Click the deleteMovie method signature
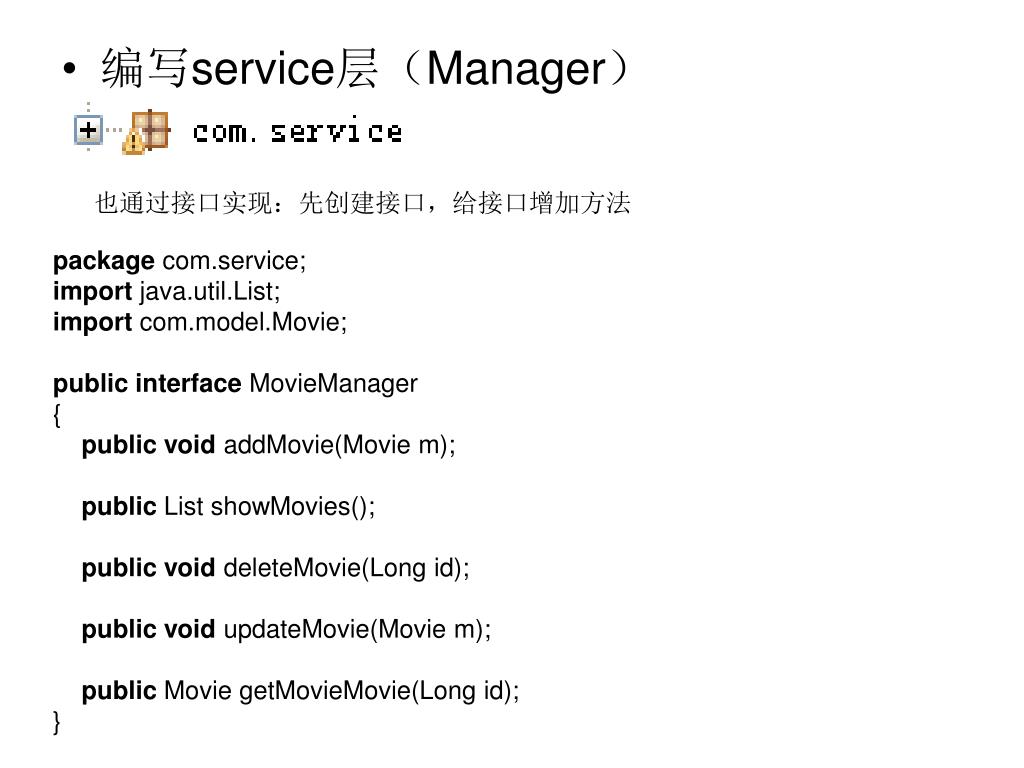This screenshot has height=768, width=1024. click(276, 568)
